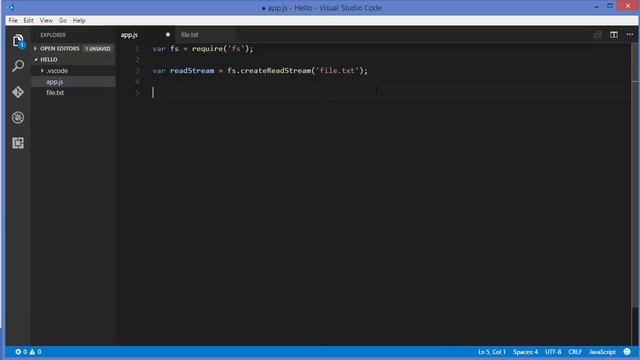This screenshot has height=360, width=640.
Task: Open the Explorer view icon
Action: tap(18, 40)
